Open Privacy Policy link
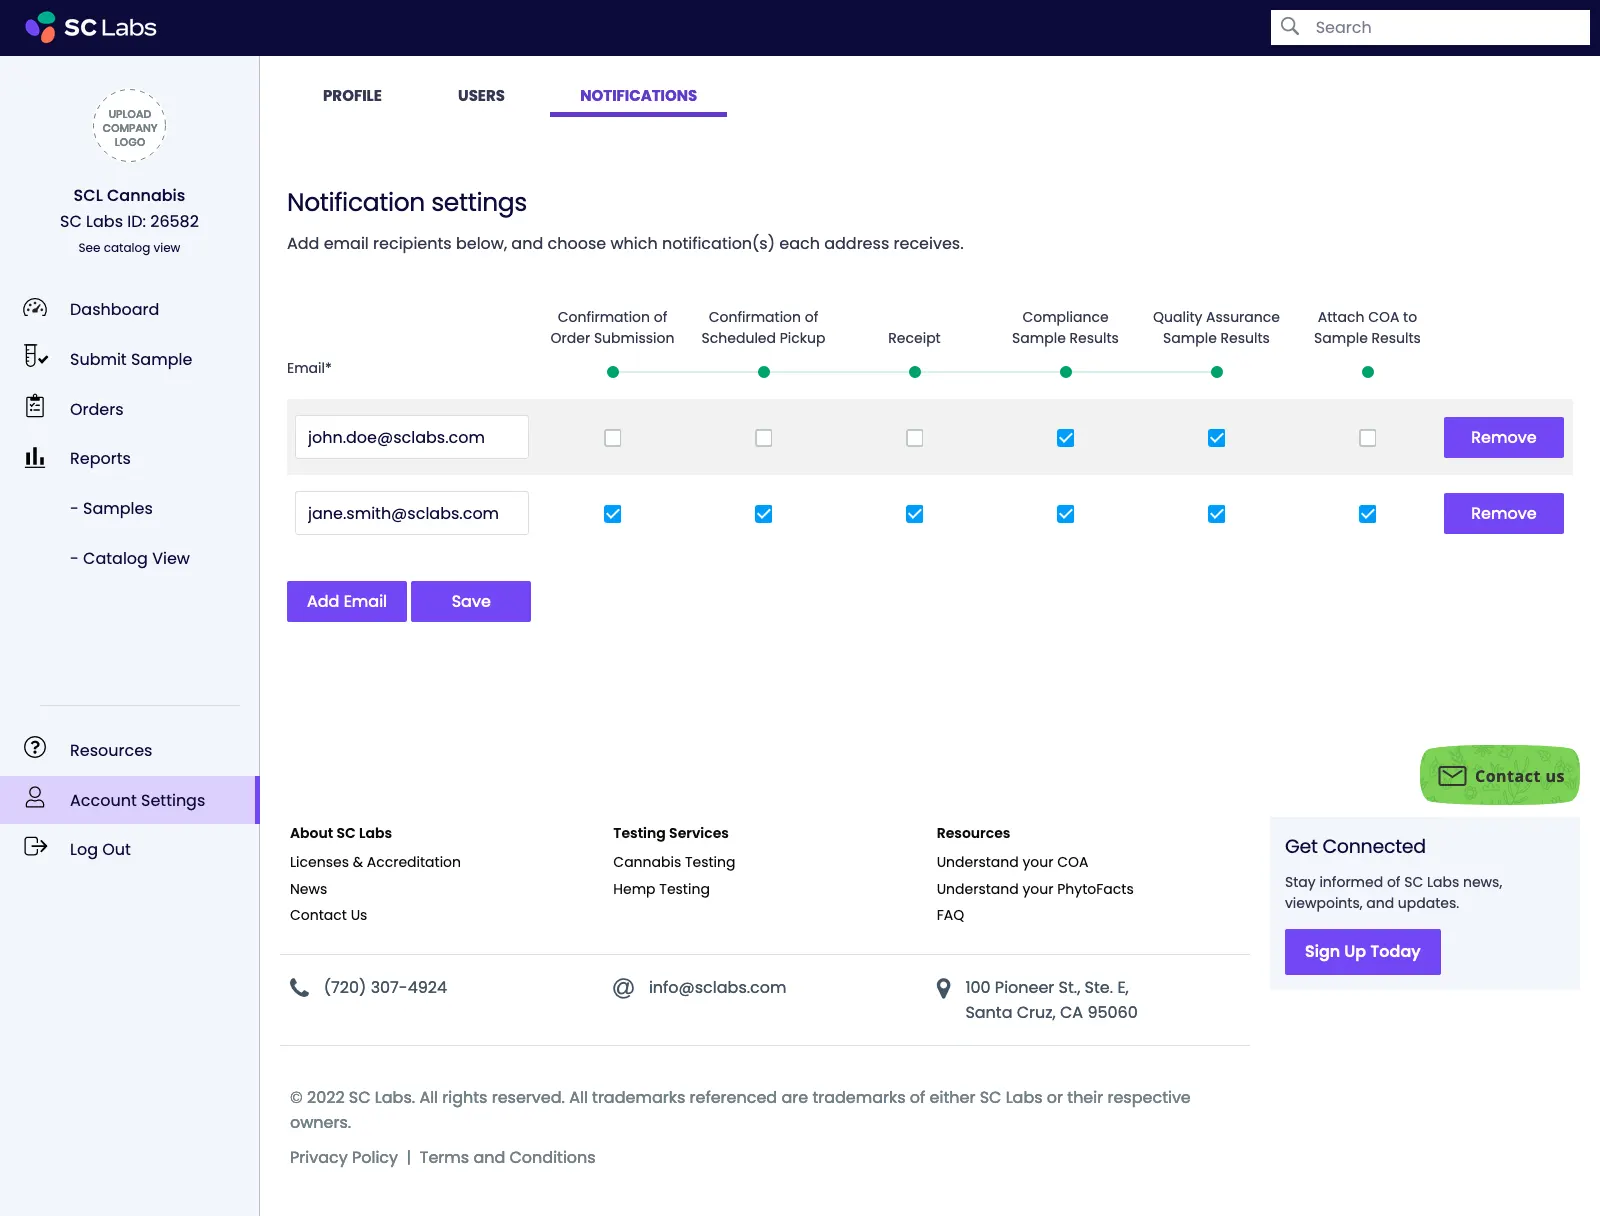1600x1216 pixels. [x=344, y=1157]
